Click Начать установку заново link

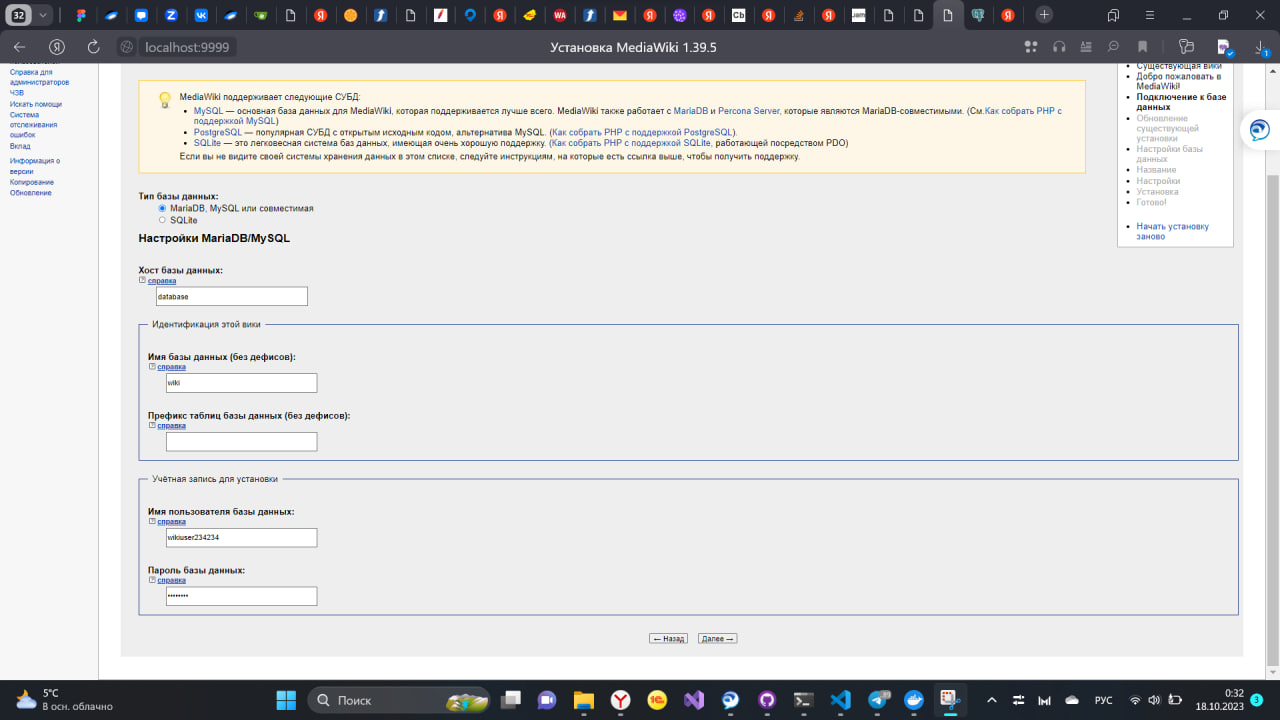click(1172, 231)
